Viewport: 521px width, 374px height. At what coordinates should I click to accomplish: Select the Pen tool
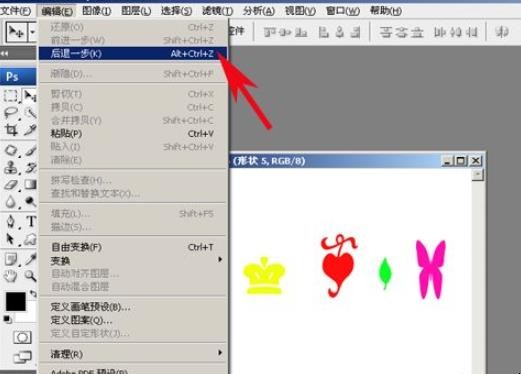point(11,221)
